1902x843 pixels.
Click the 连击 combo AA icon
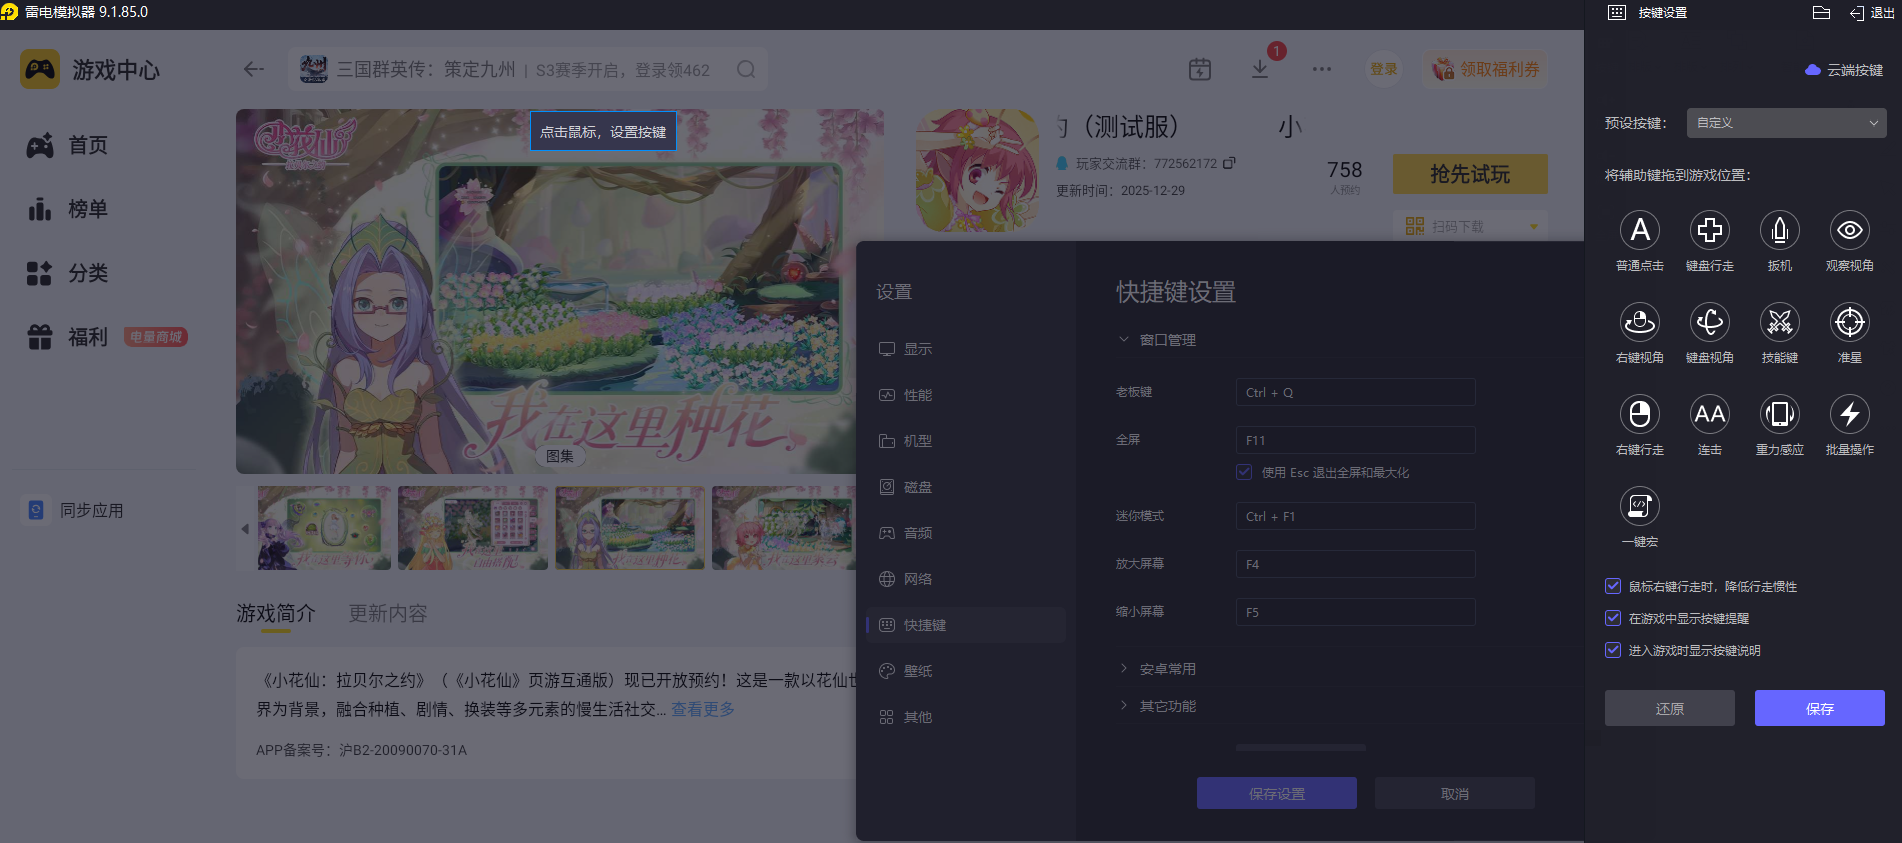1710,414
